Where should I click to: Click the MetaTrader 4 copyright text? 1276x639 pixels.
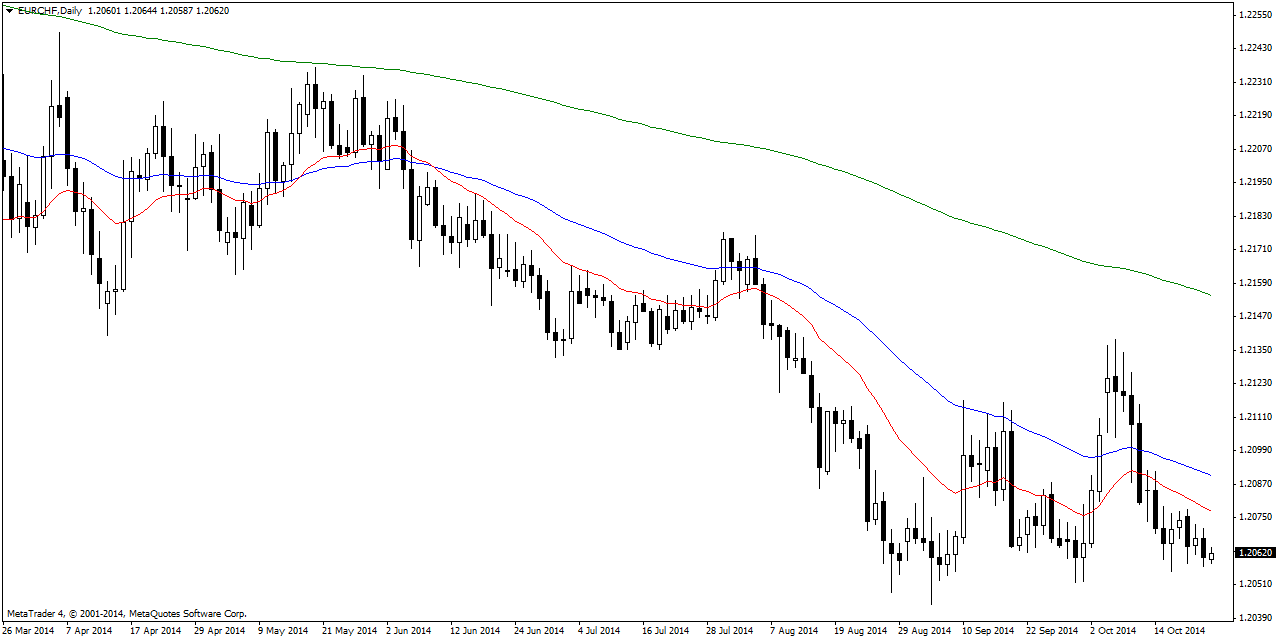[126, 613]
